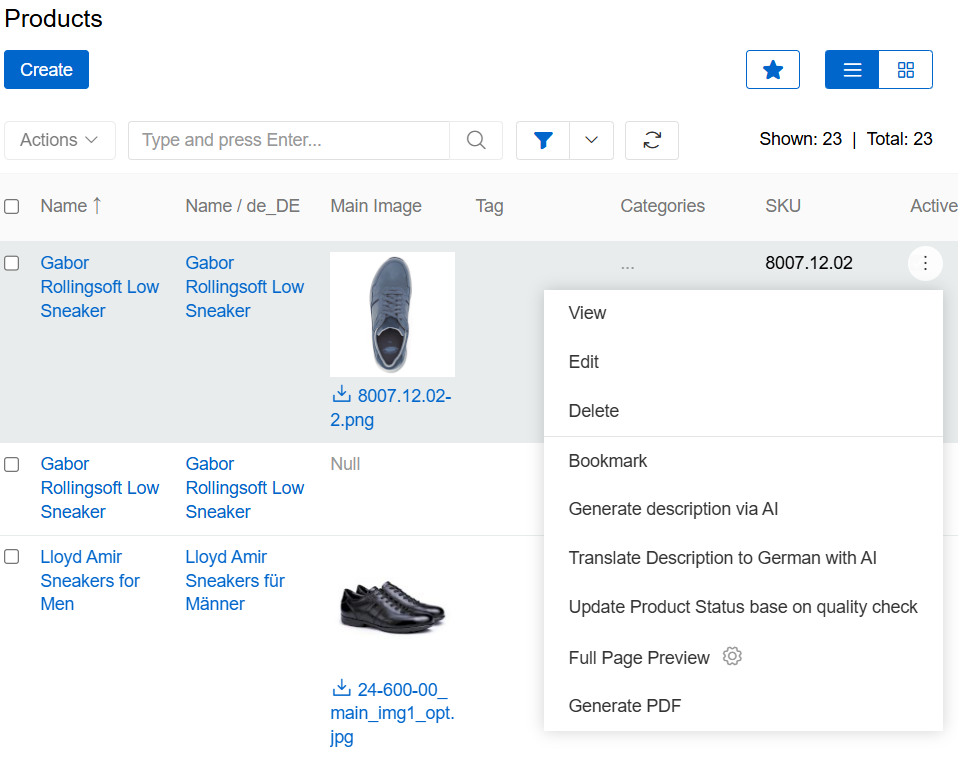
Task: Switch to list view layout
Action: click(x=852, y=70)
